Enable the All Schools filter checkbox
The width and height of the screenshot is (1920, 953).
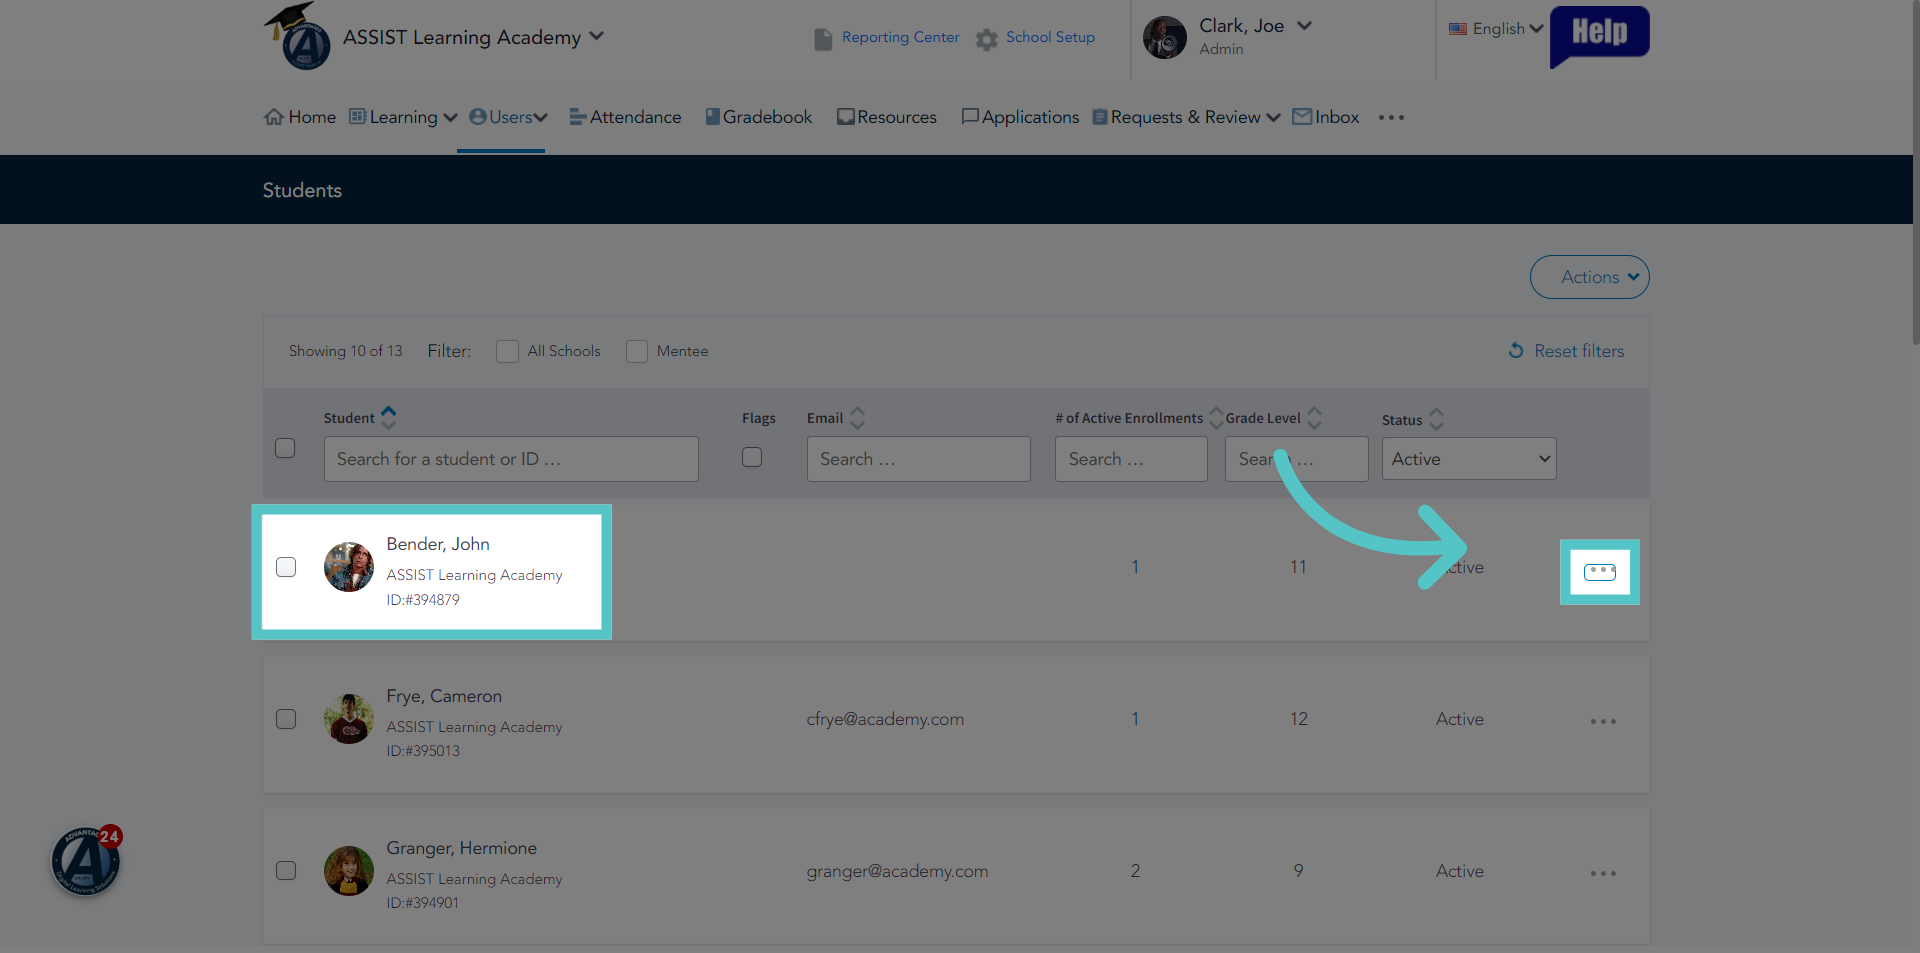tap(507, 351)
